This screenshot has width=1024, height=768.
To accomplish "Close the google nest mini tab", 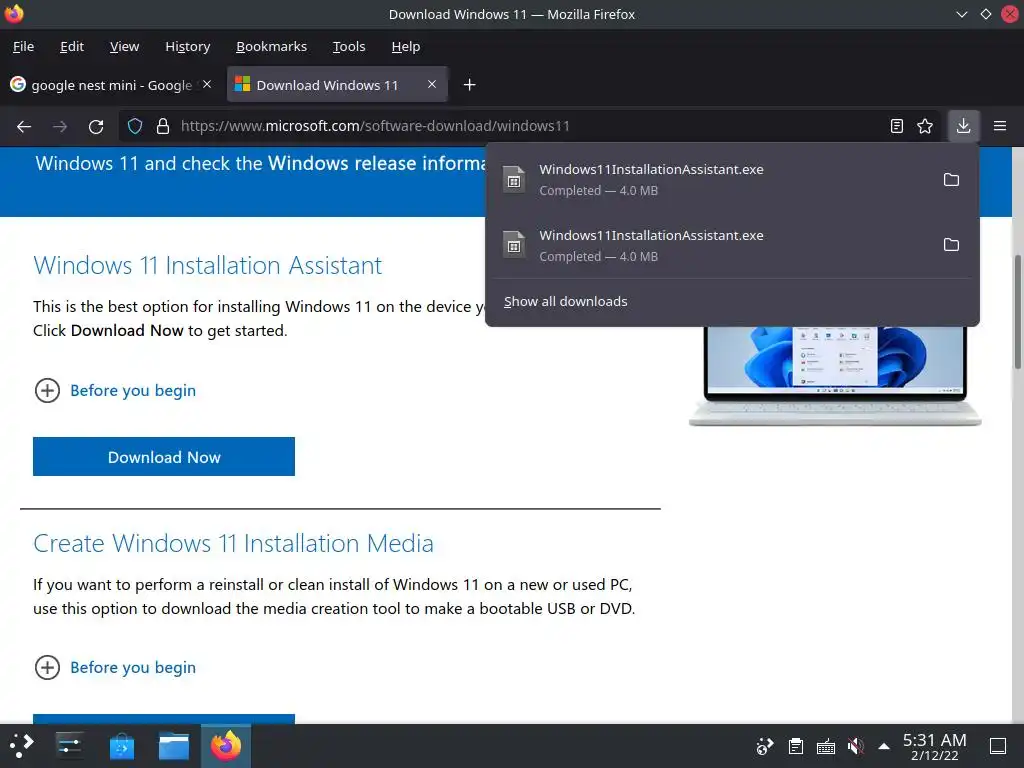I will pos(207,84).
